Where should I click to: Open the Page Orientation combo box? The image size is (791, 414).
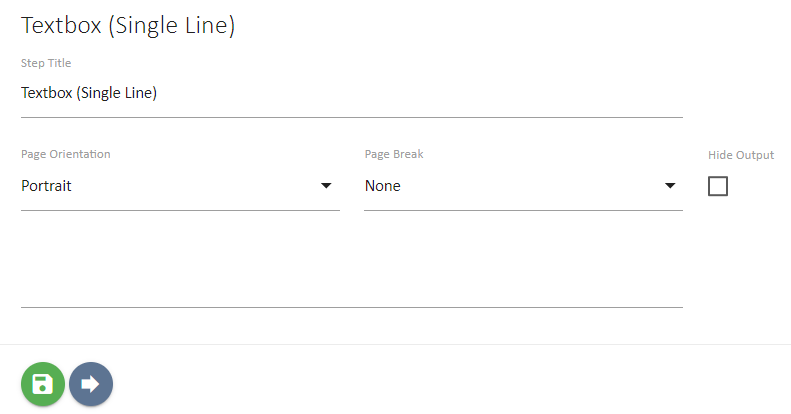pyautogui.click(x=180, y=186)
